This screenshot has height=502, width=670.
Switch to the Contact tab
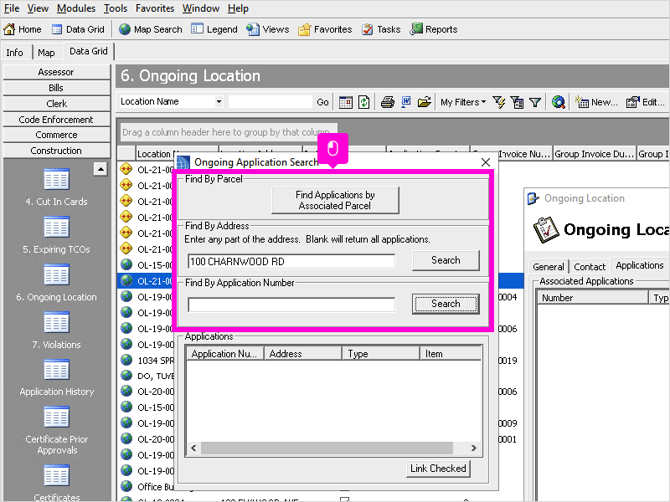[589, 267]
